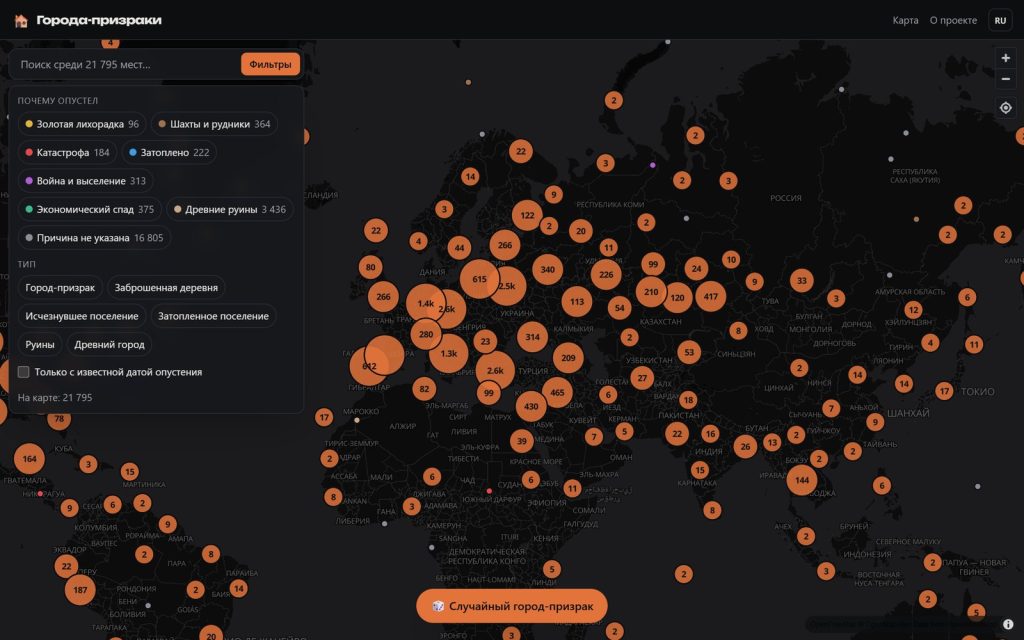The image size is (1024, 640).
Task: Open the 2.6k cluster over Turkey
Action: click(x=495, y=370)
